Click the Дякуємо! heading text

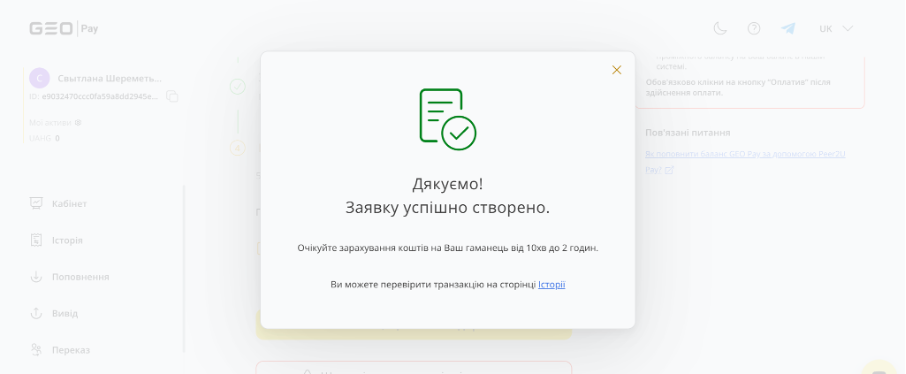448,184
